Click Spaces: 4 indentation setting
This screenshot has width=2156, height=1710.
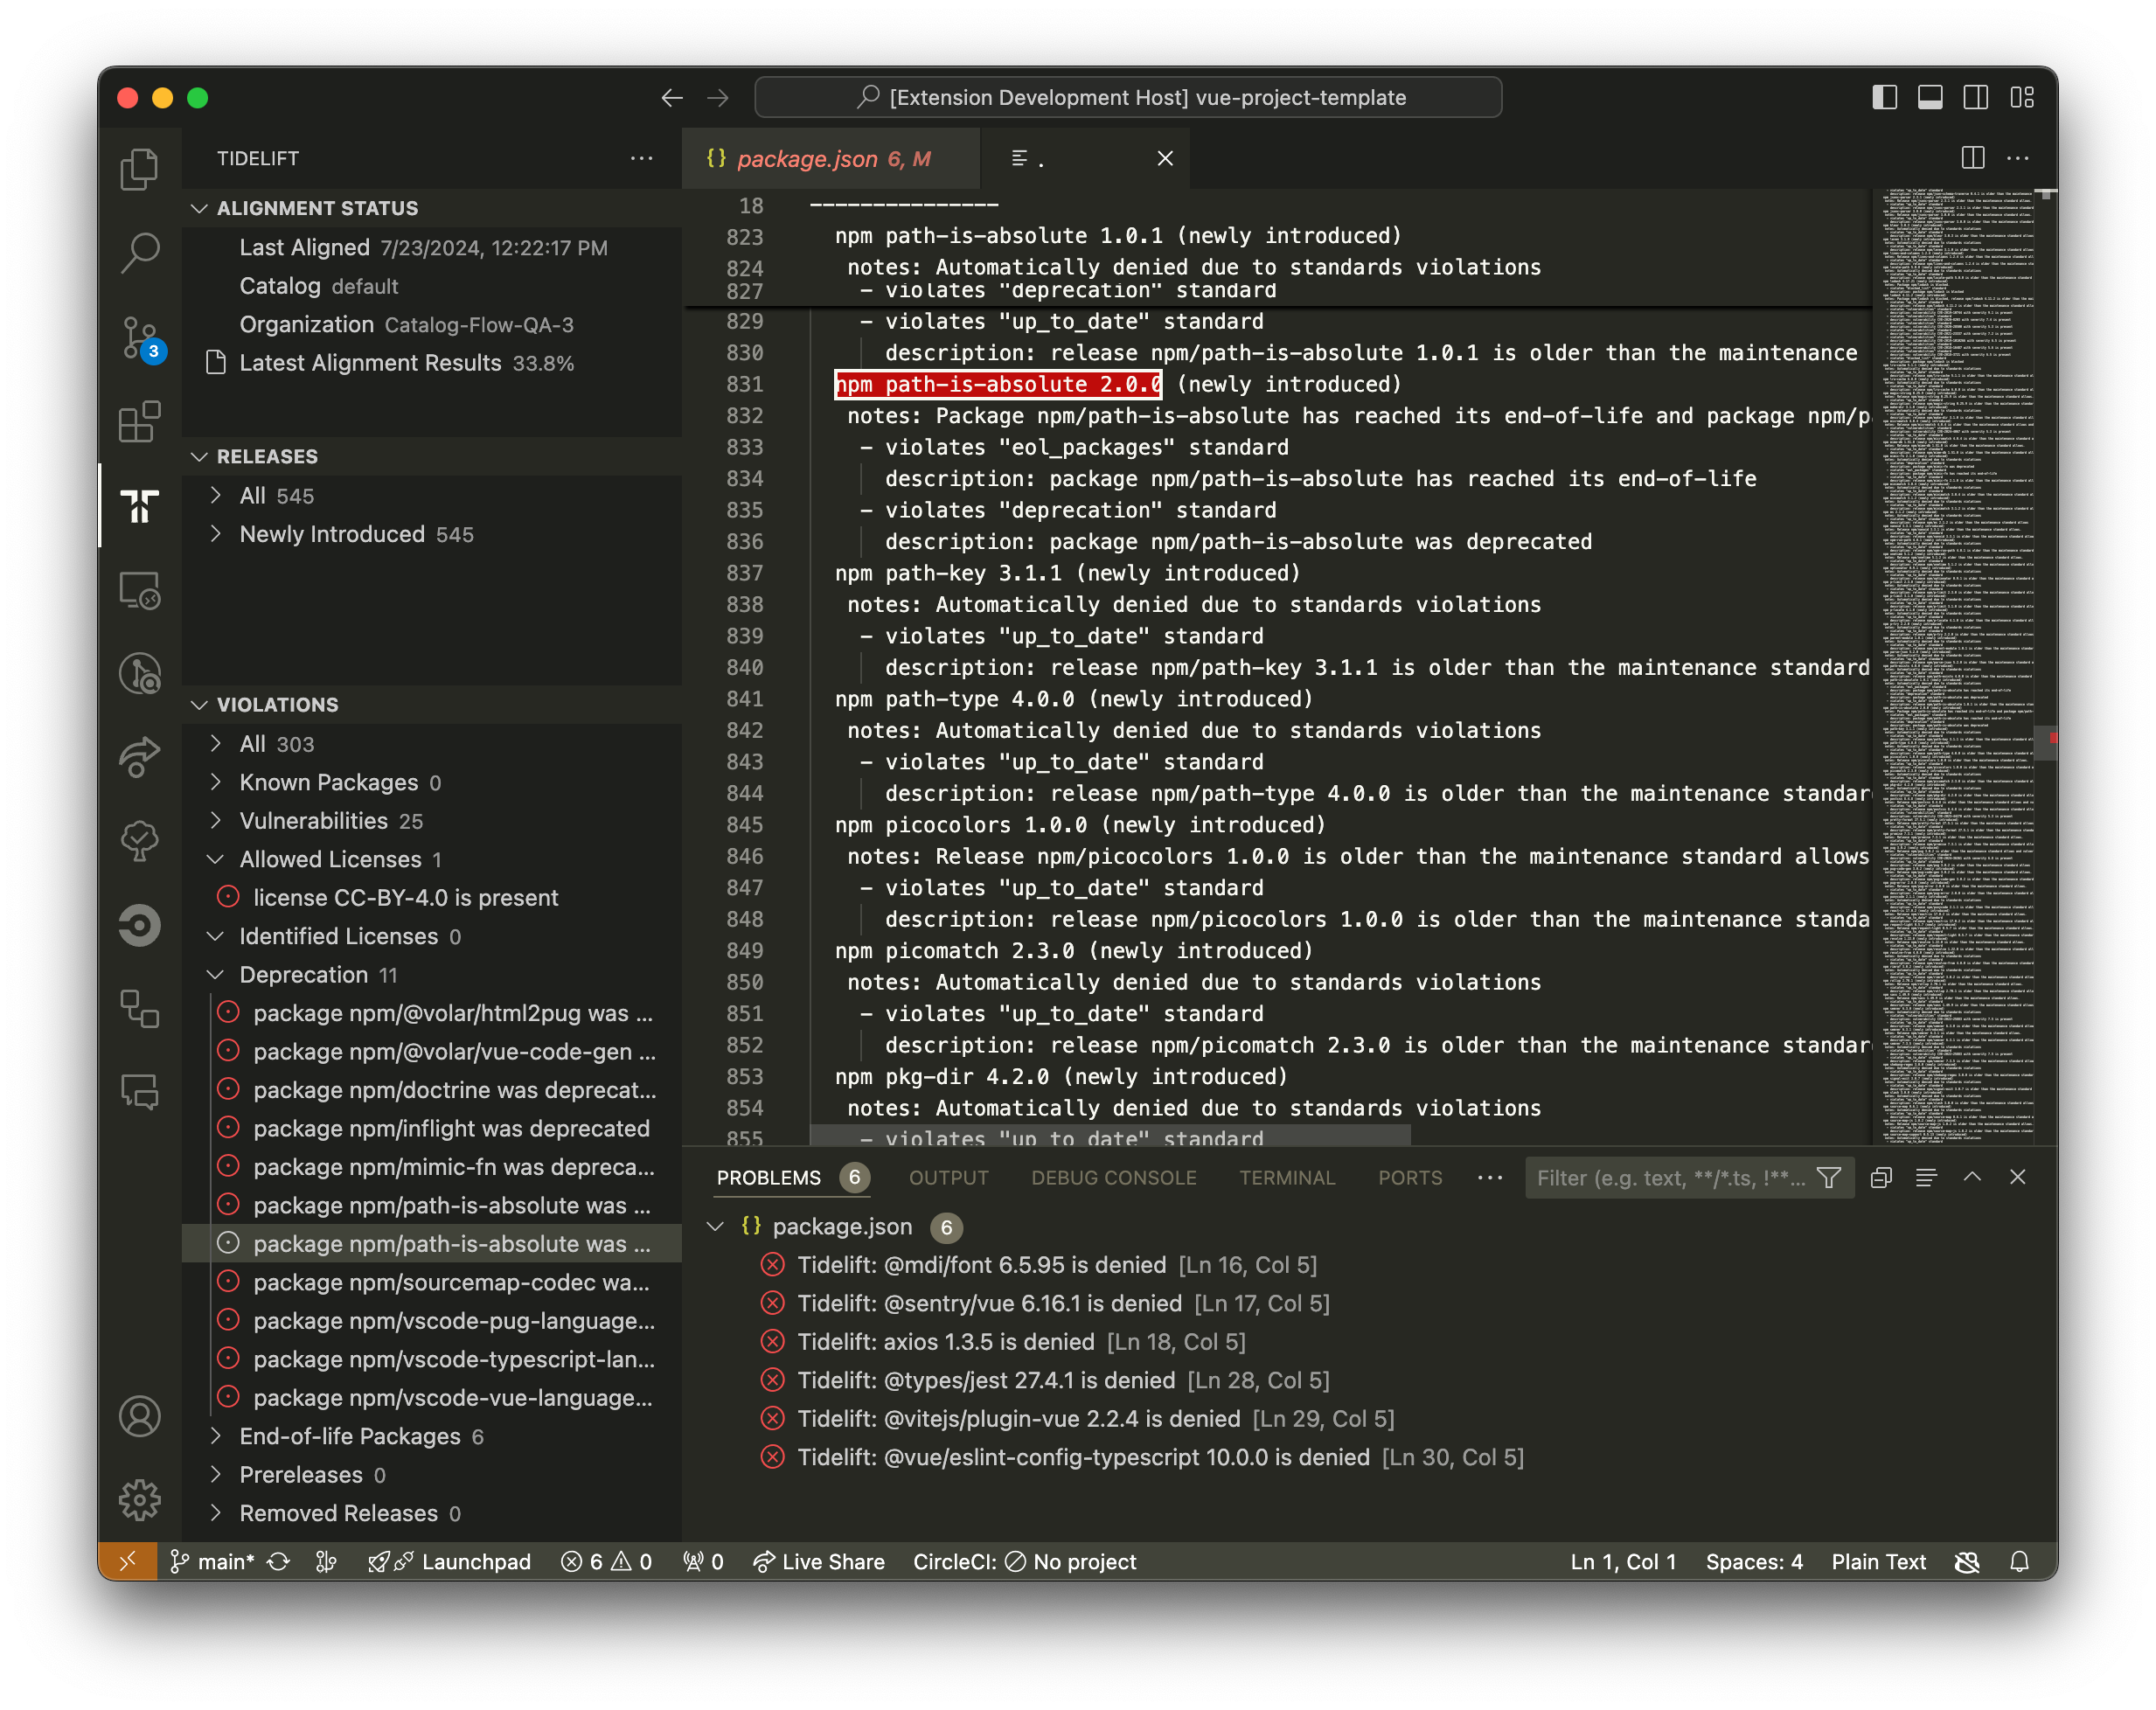(1754, 1561)
